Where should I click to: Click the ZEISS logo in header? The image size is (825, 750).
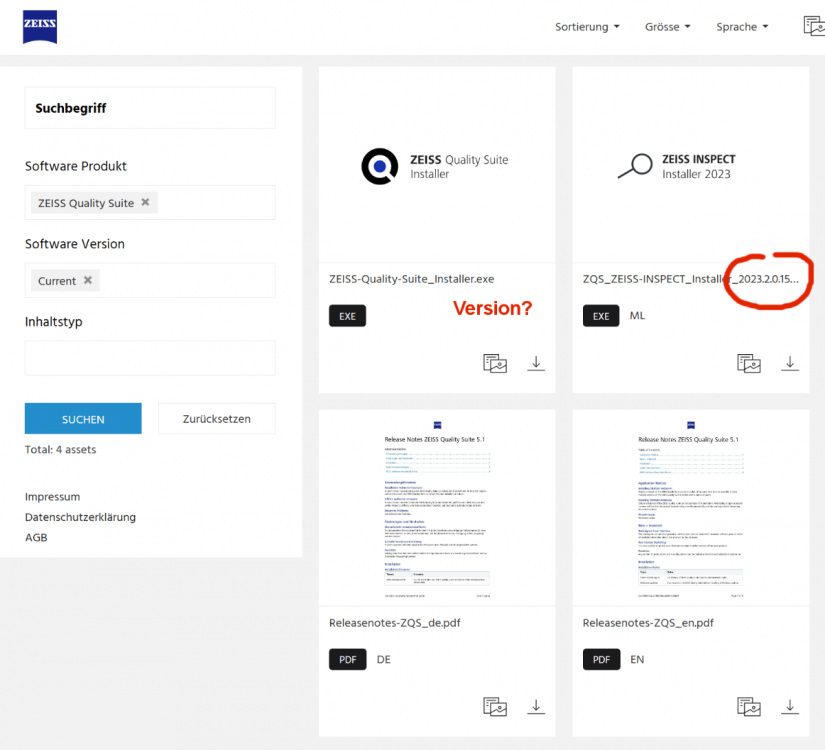pos(40,27)
